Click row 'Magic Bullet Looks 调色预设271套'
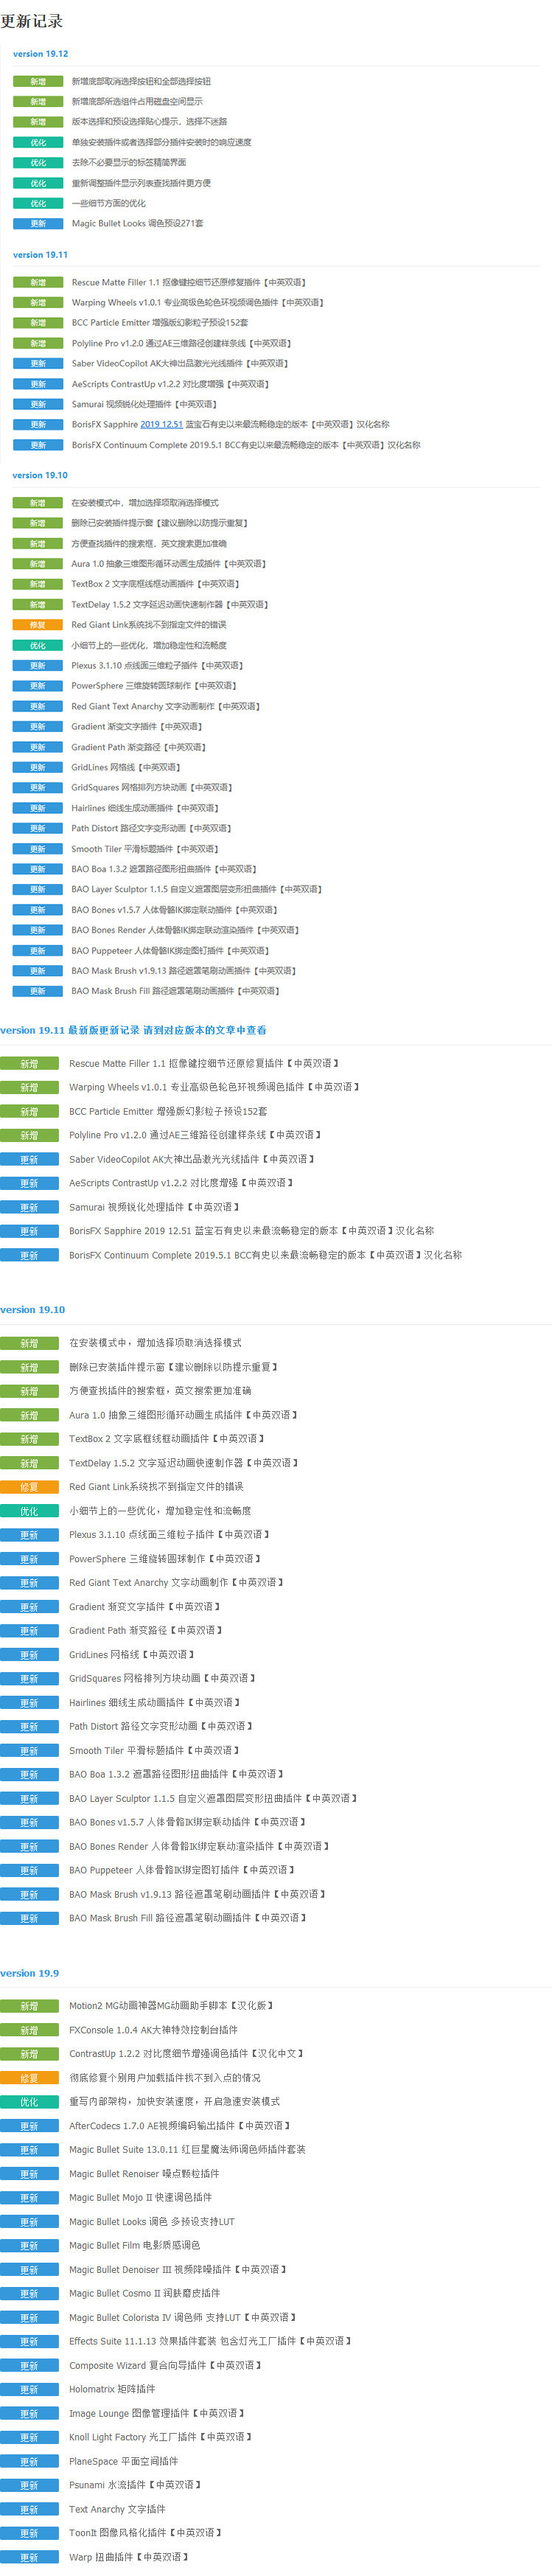Image resolution: width=552 pixels, height=2576 pixels. coord(137,223)
